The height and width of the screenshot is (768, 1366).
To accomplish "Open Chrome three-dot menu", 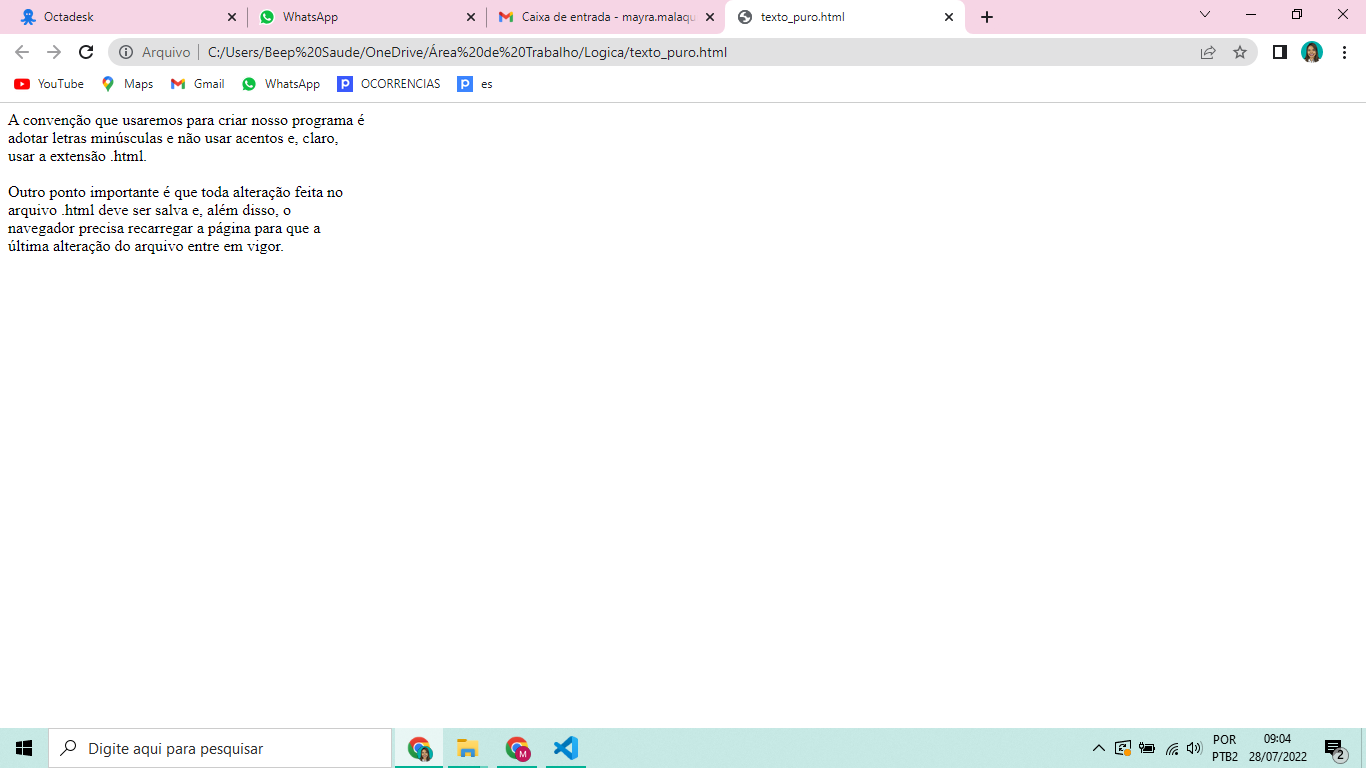I will point(1344,52).
